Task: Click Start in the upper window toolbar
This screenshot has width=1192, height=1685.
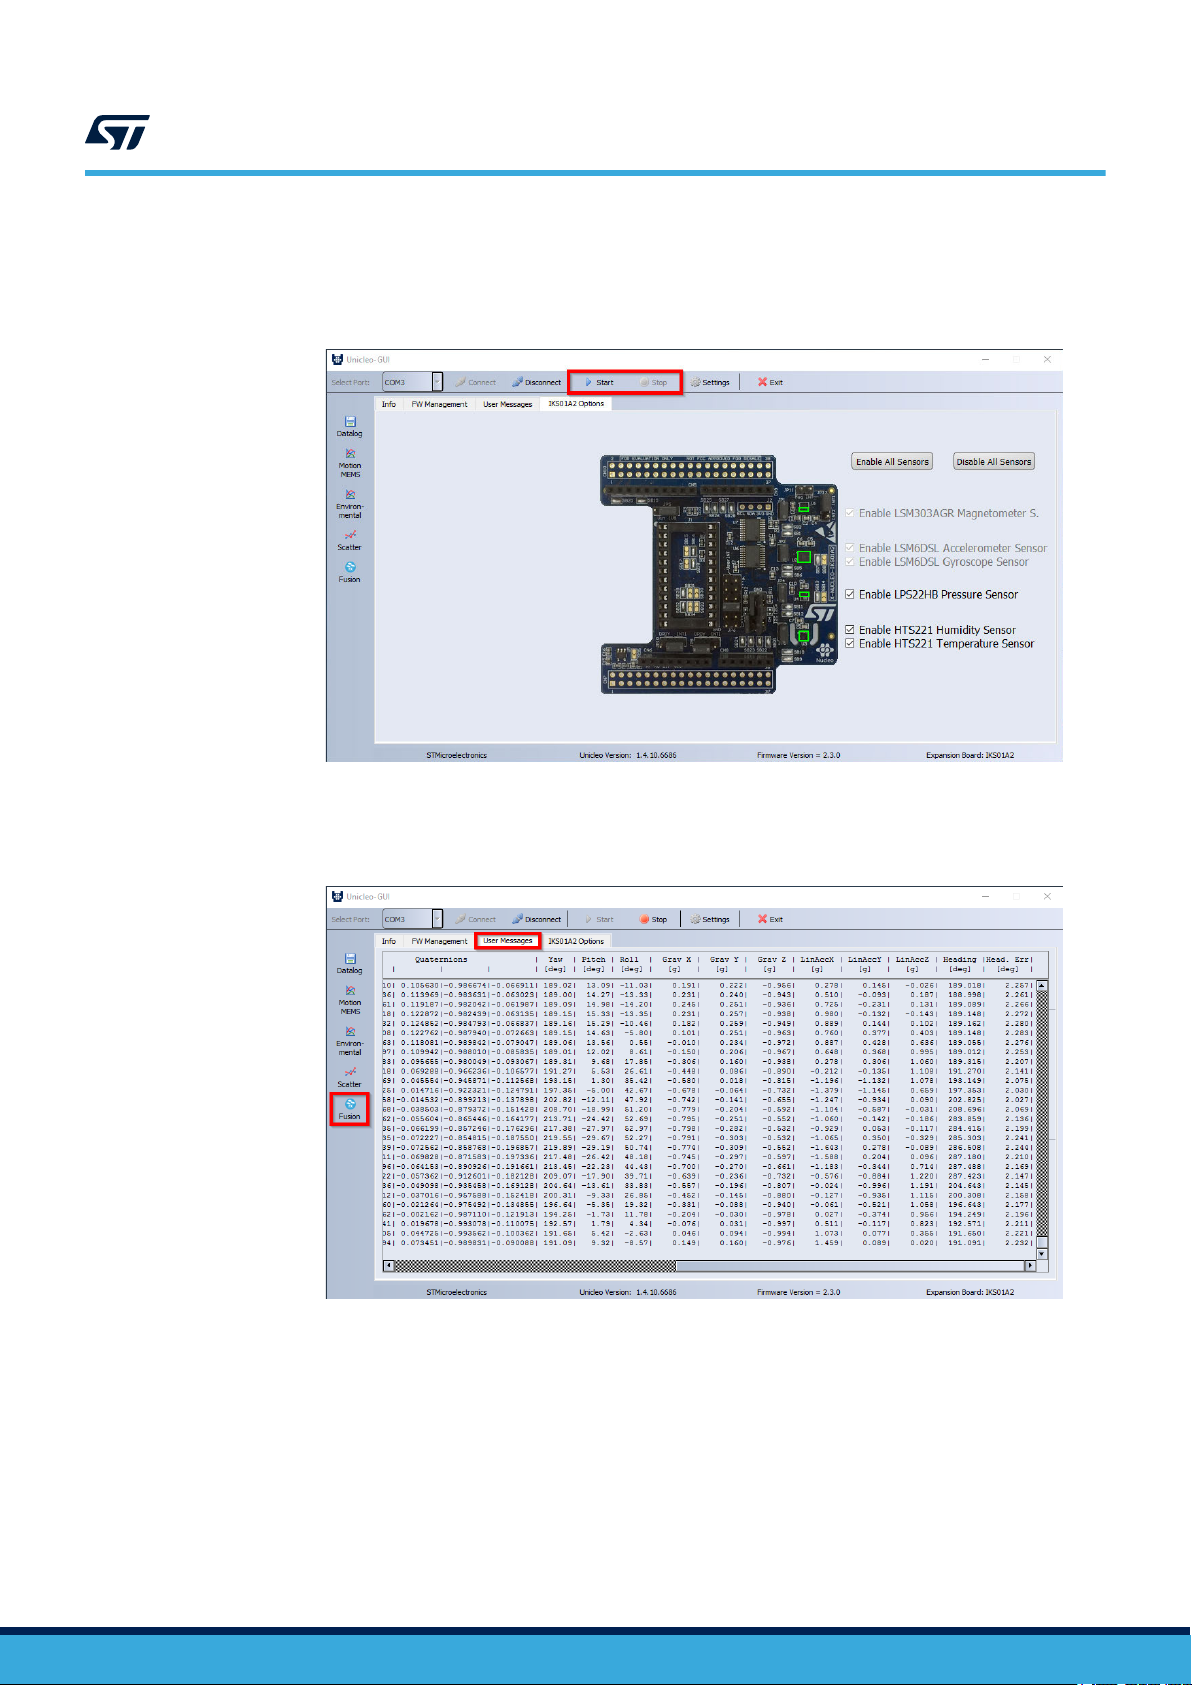Action: 599,382
